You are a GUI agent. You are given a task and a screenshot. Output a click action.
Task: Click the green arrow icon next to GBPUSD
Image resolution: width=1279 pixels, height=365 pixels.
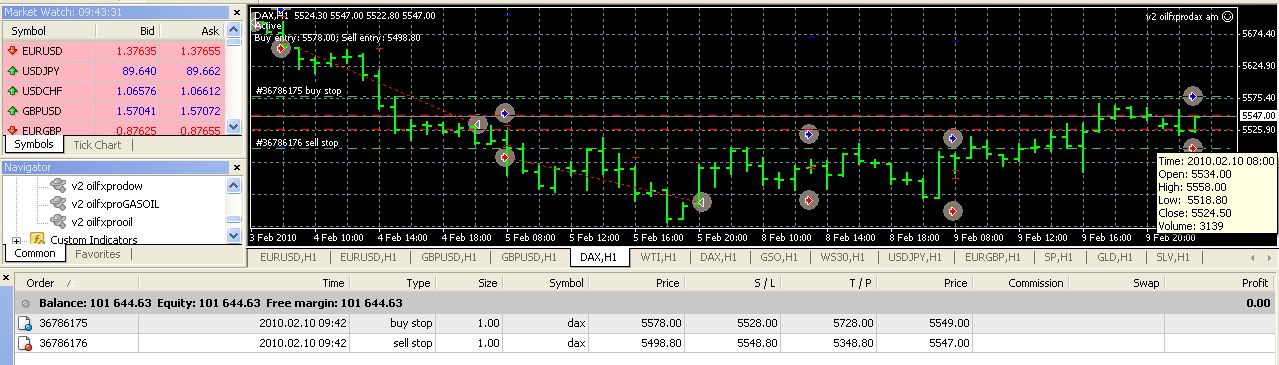tap(12, 111)
